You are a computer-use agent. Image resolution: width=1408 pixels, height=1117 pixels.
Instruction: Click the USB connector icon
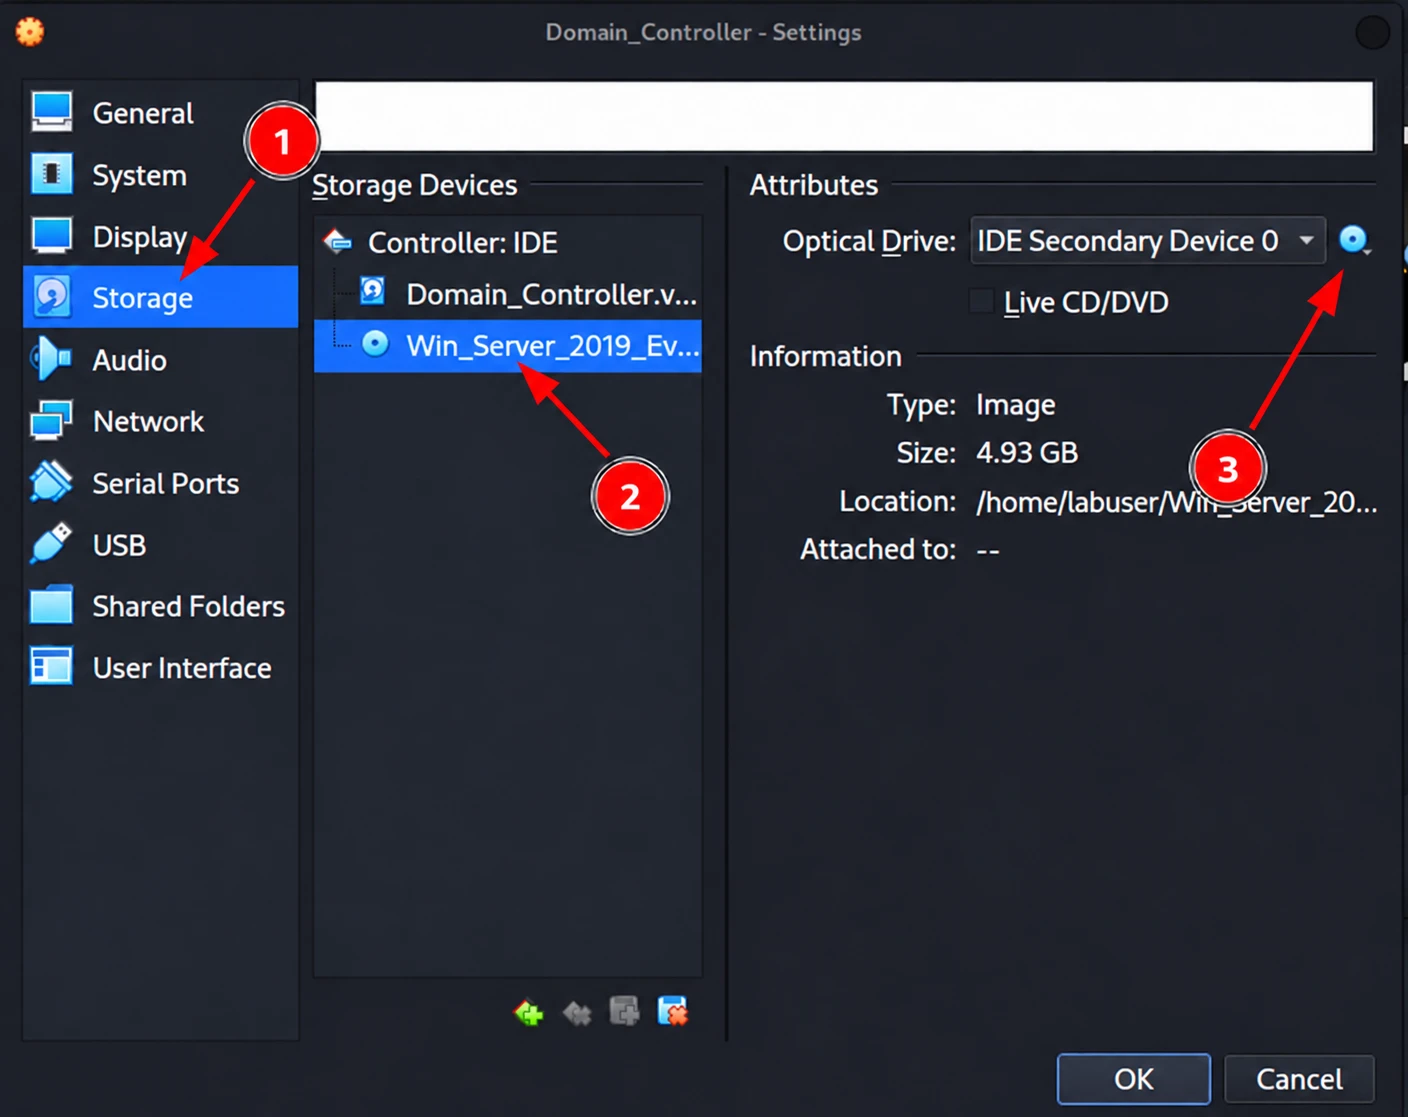click(x=51, y=544)
